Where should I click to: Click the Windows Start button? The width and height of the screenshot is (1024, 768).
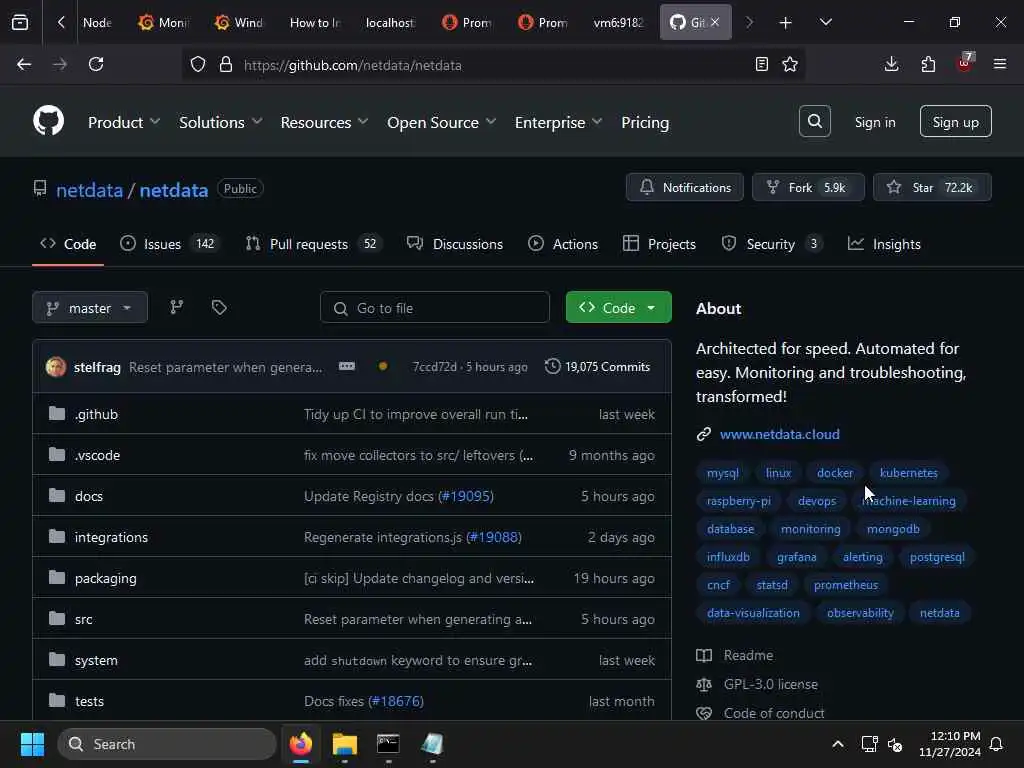click(32, 744)
